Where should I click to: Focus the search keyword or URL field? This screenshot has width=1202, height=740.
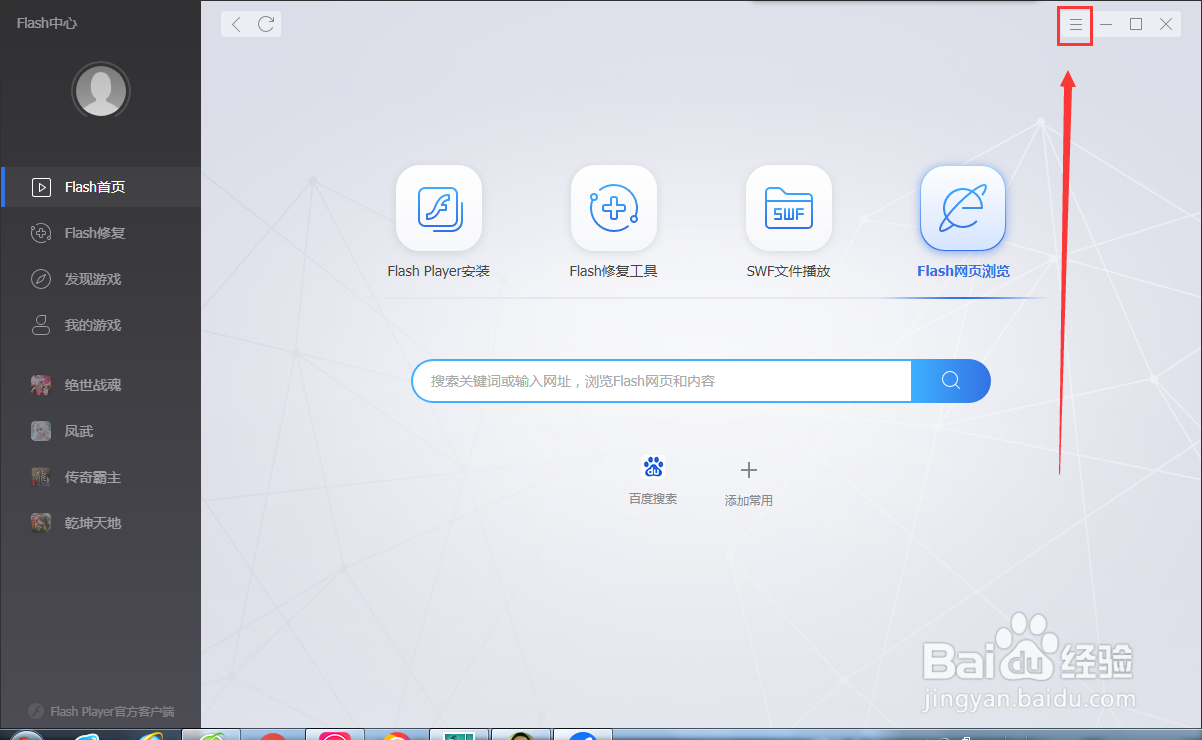click(x=661, y=381)
